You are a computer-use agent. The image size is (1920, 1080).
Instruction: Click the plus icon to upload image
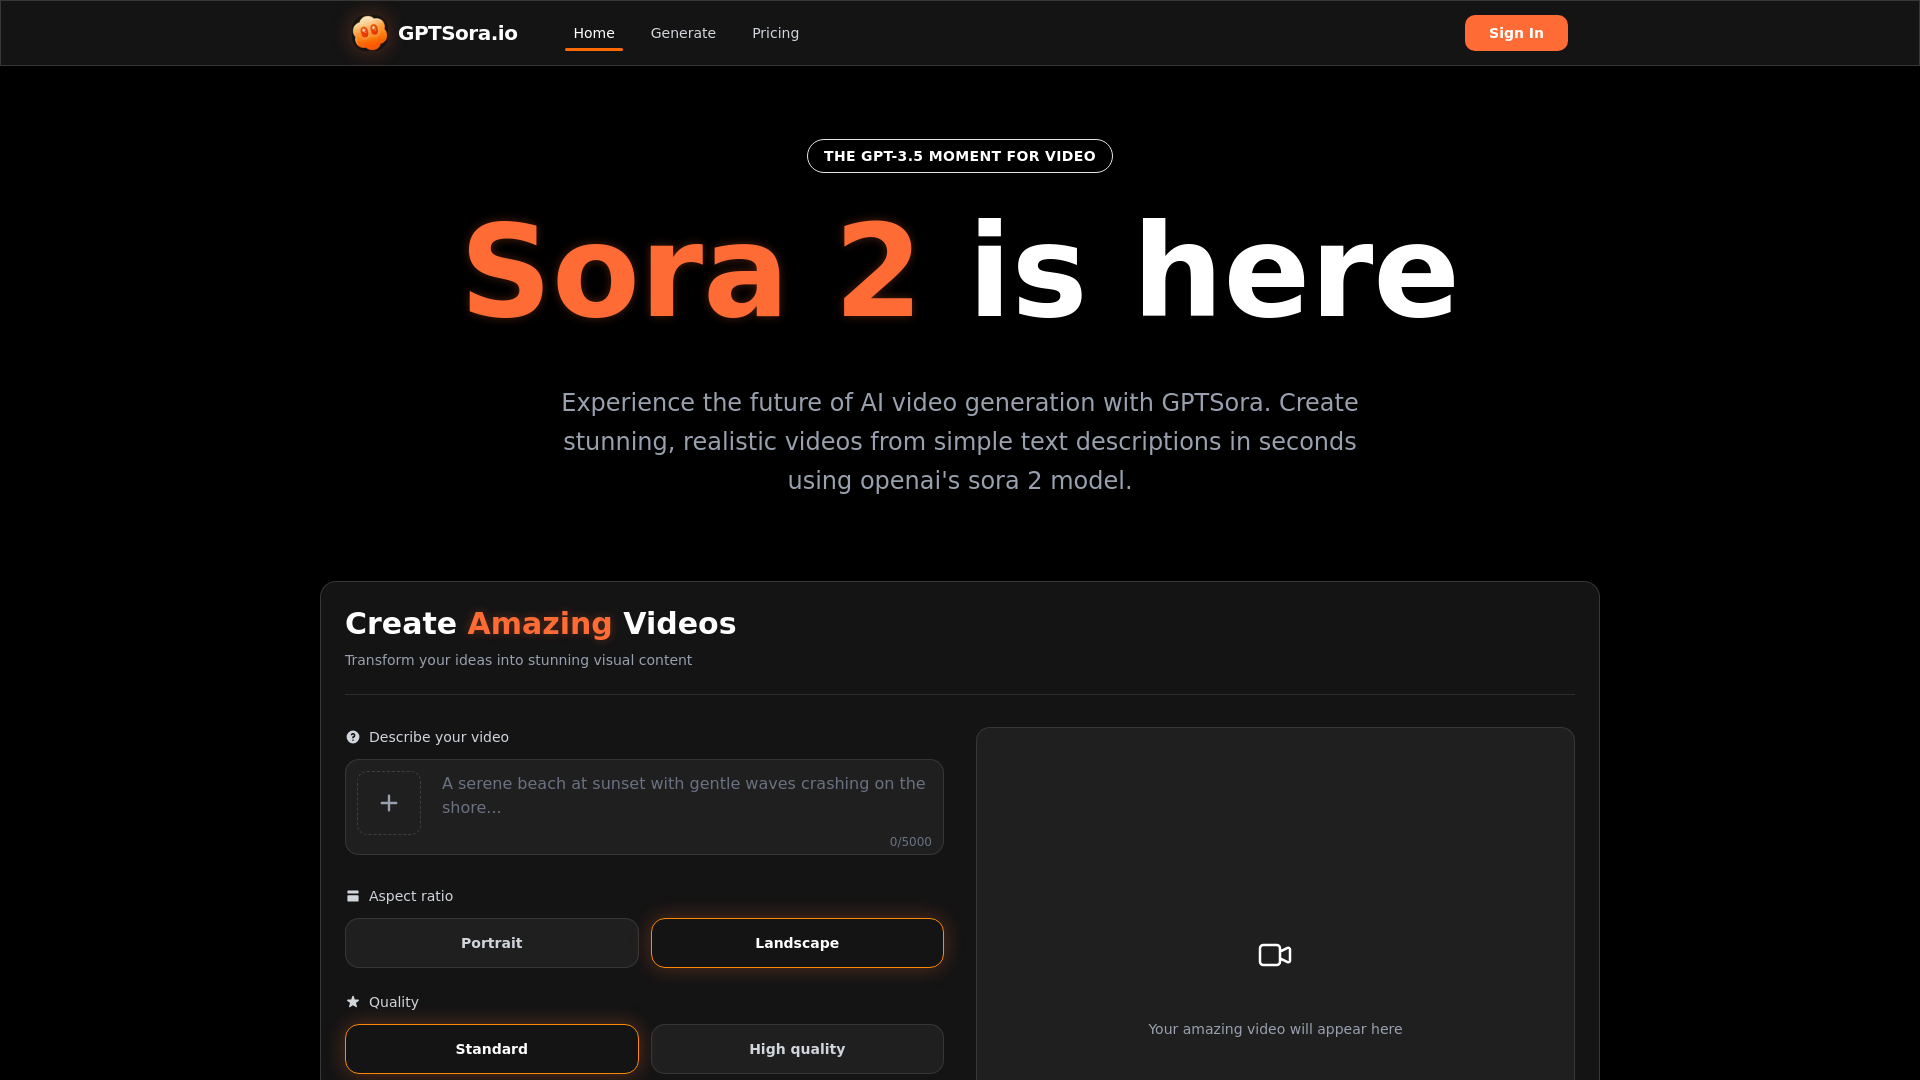pyautogui.click(x=389, y=803)
